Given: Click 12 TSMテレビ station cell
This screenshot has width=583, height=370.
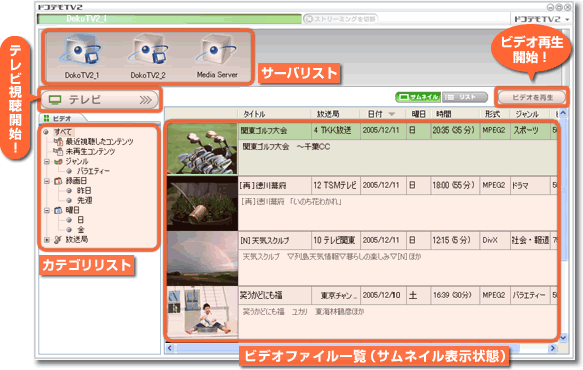Looking at the screenshot, I should [335, 185].
